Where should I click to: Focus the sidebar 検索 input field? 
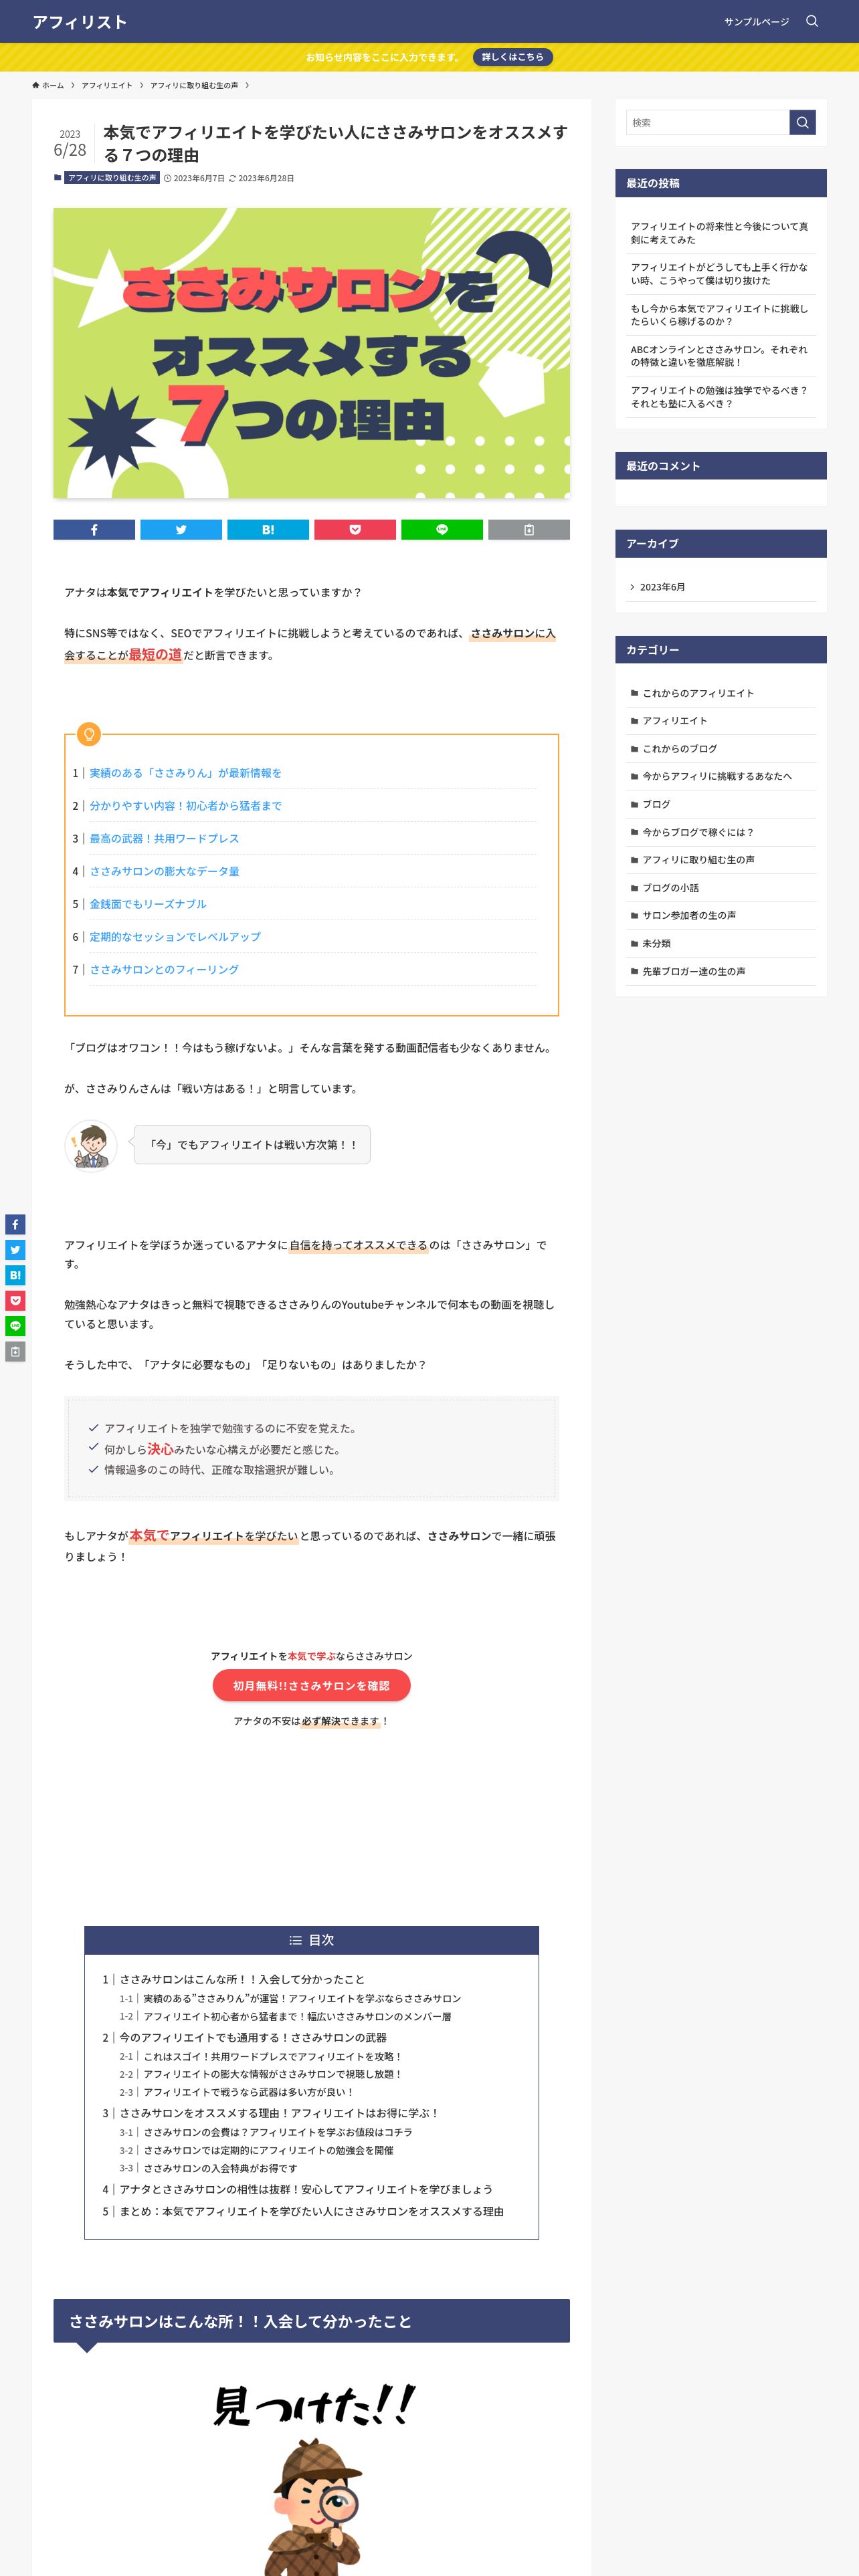click(x=708, y=122)
